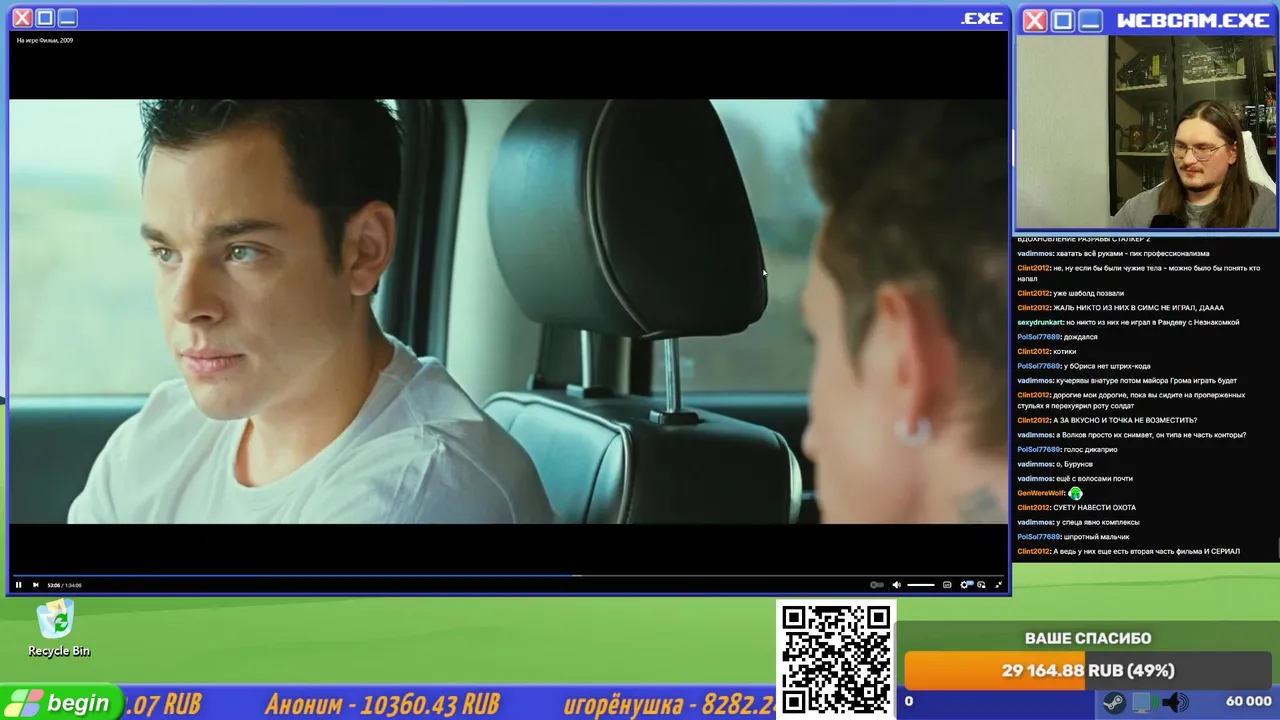The height and width of the screenshot is (720, 1280).
Task: Click chat message 'голос дикаприо'
Action: point(1090,450)
